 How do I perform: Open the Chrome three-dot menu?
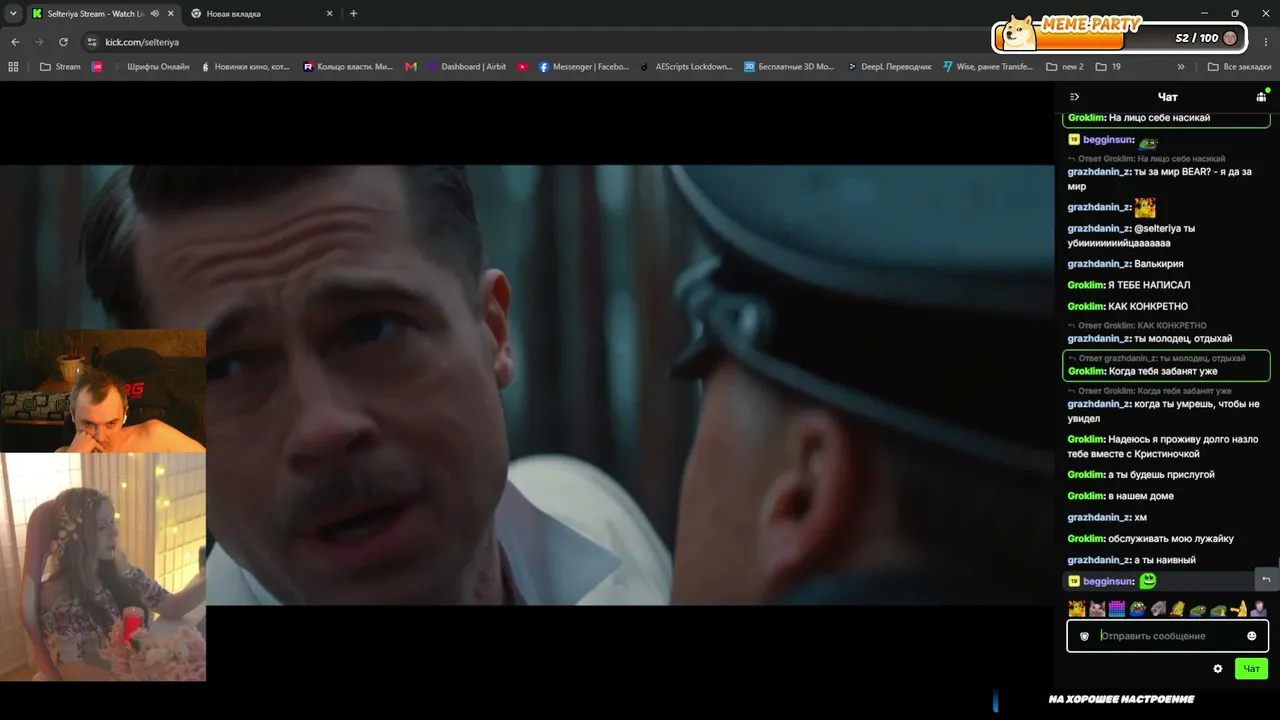[x=1267, y=42]
